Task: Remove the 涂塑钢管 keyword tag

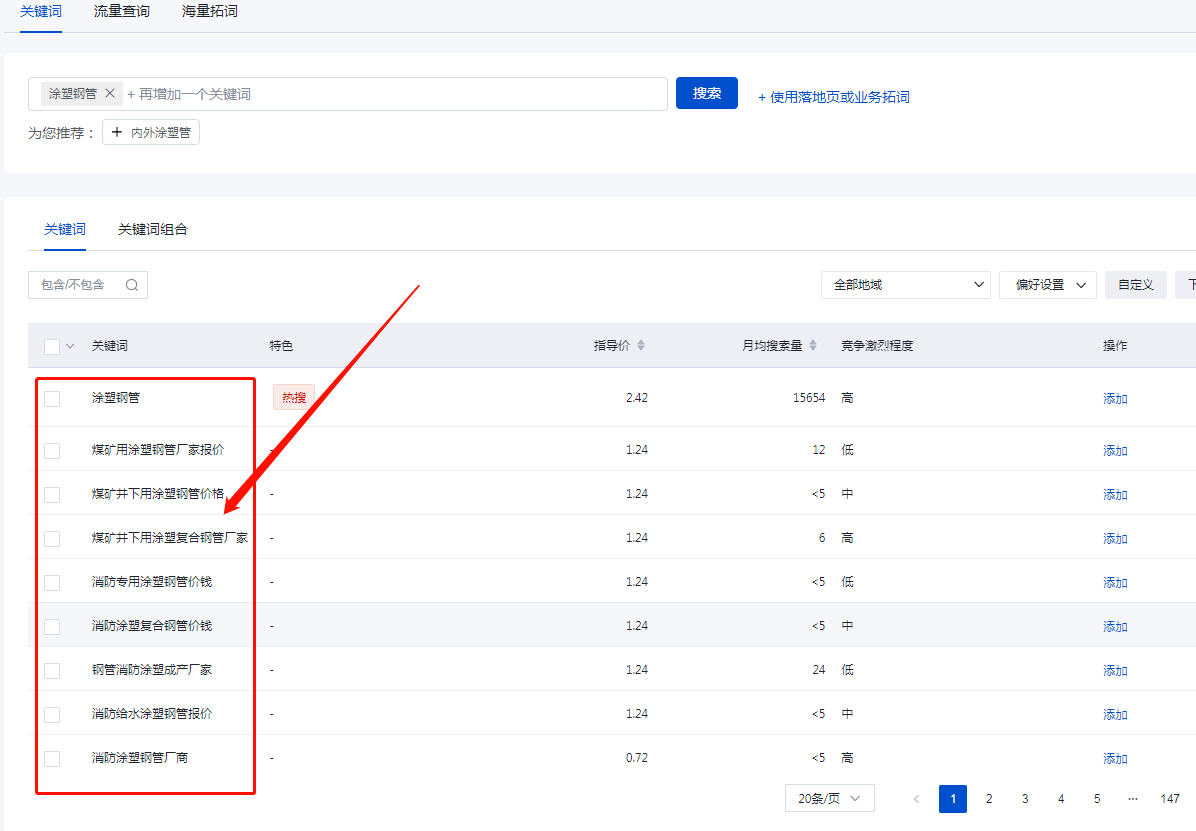Action: (110, 93)
